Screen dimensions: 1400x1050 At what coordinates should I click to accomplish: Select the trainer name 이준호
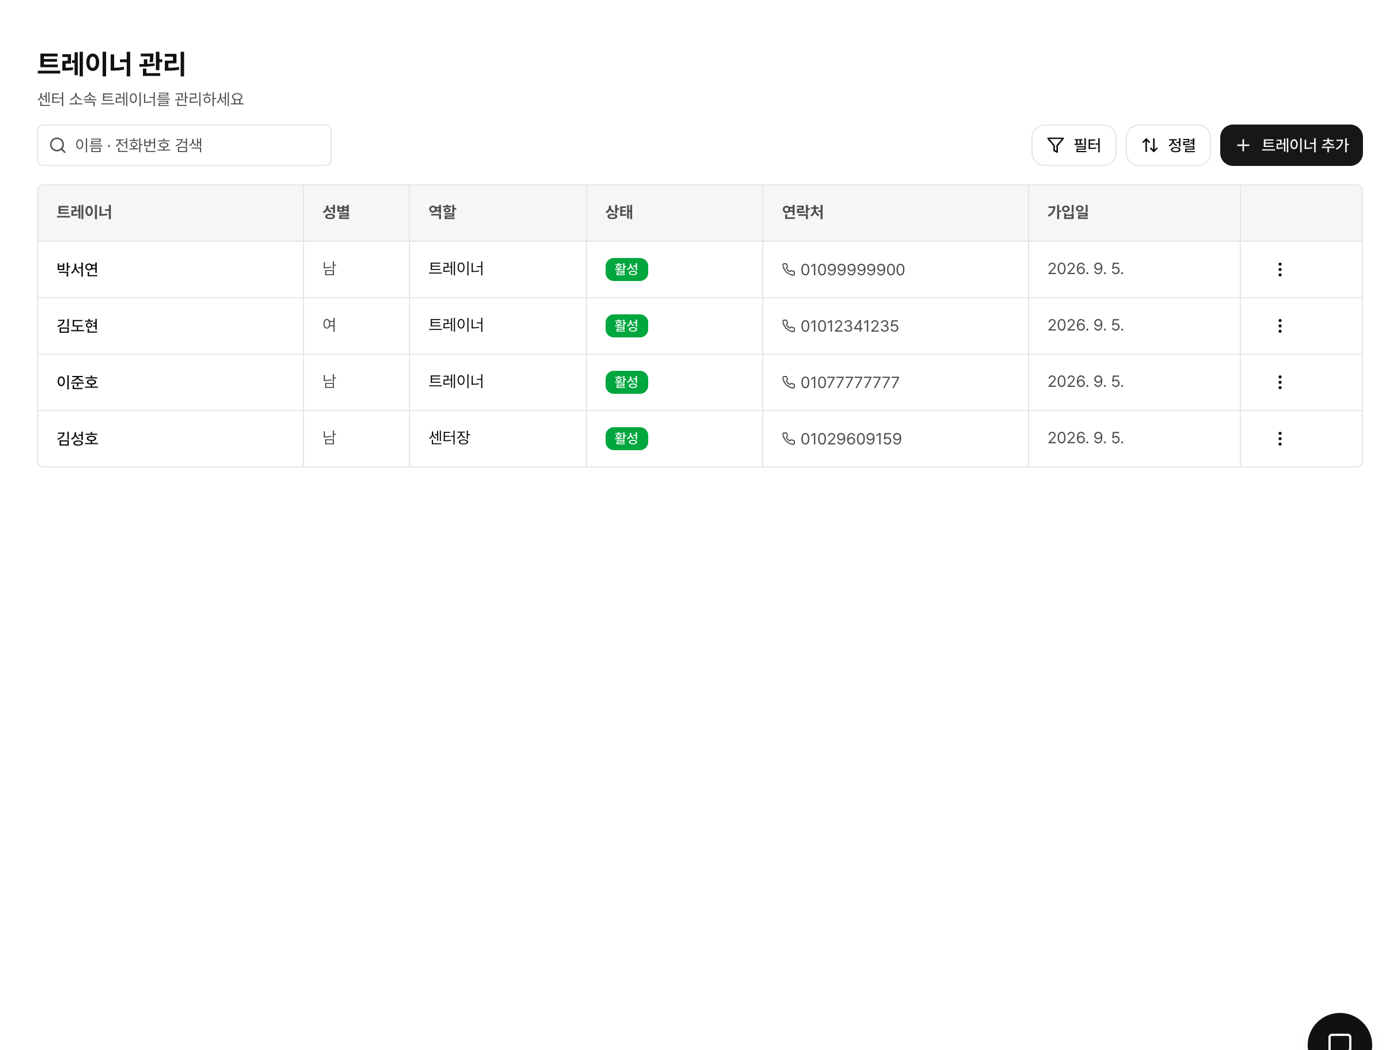(x=77, y=382)
